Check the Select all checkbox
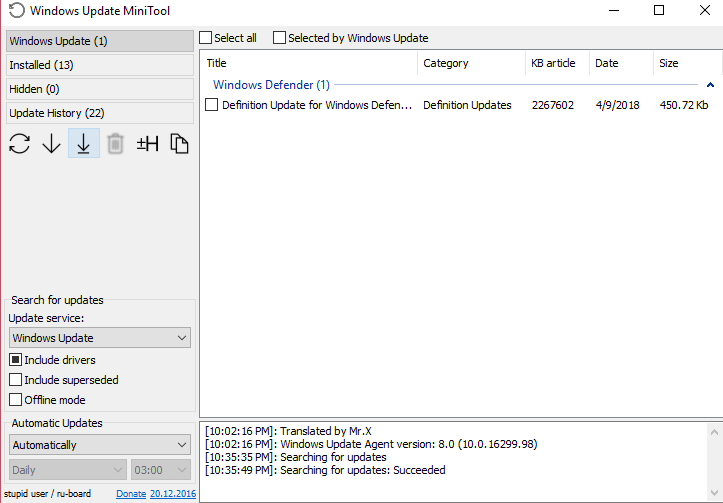Viewport: 723px width, 503px height. (206, 38)
